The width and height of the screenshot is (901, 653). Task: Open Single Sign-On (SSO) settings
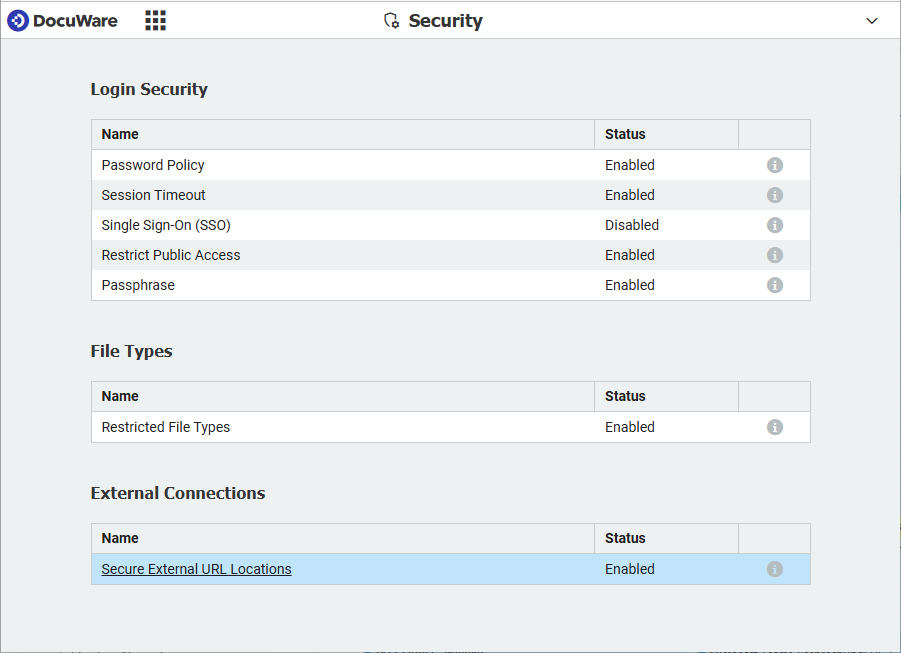click(x=166, y=225)
